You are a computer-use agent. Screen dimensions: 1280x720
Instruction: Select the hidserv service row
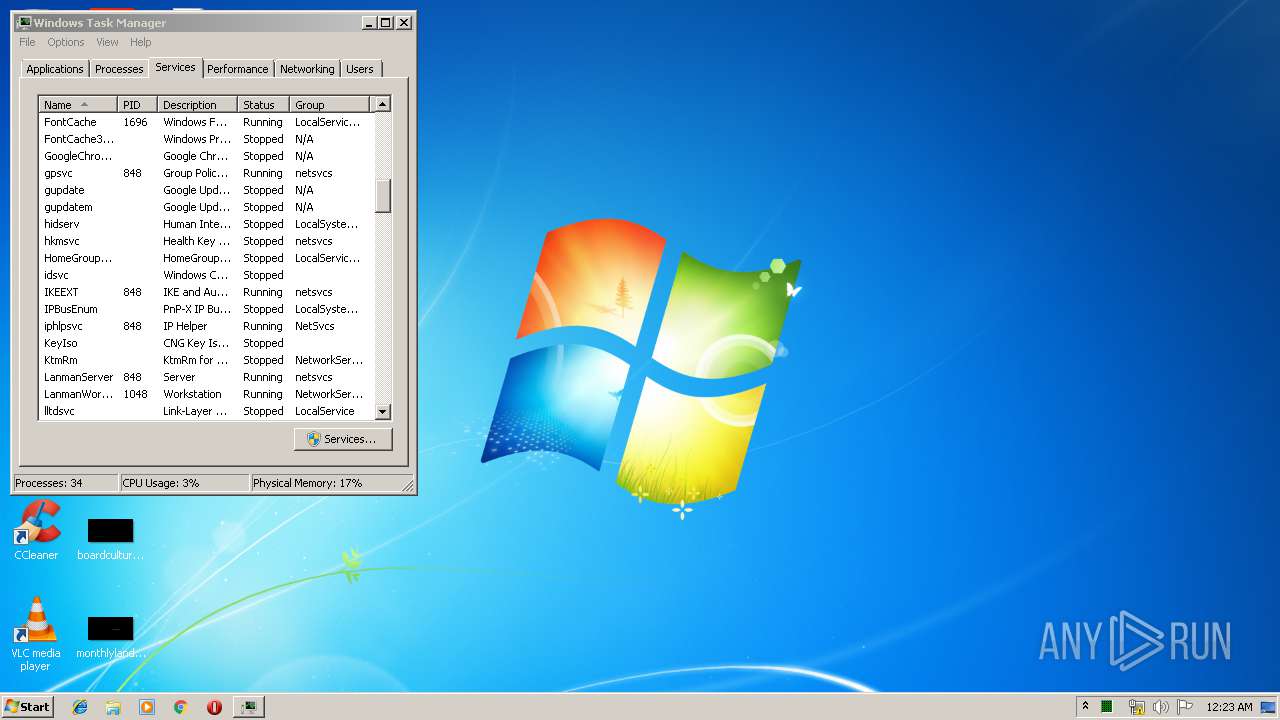point(206,224)
